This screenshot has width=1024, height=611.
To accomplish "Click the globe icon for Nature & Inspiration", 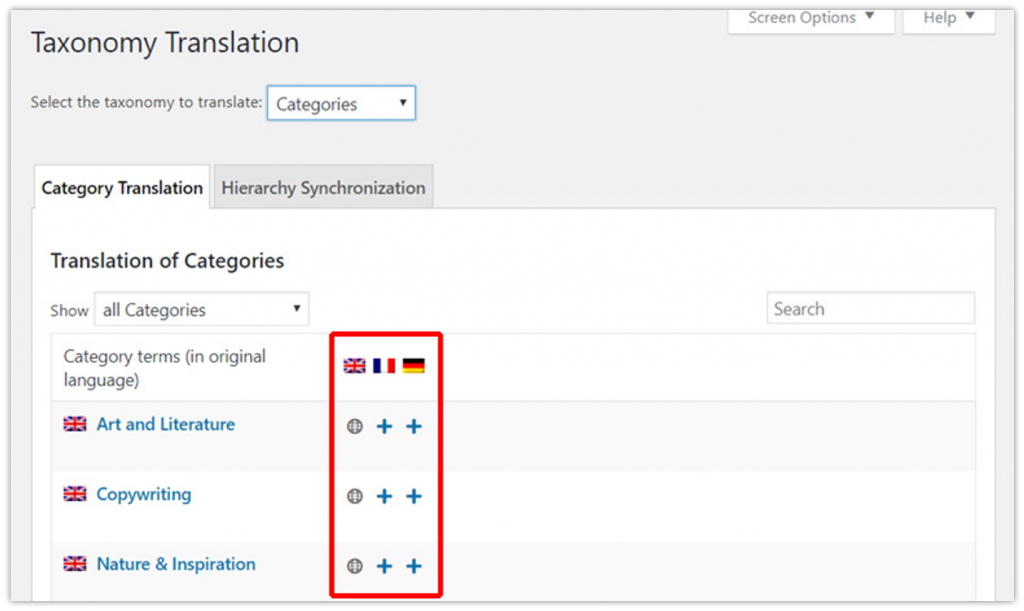I will [x=354, y=566].
